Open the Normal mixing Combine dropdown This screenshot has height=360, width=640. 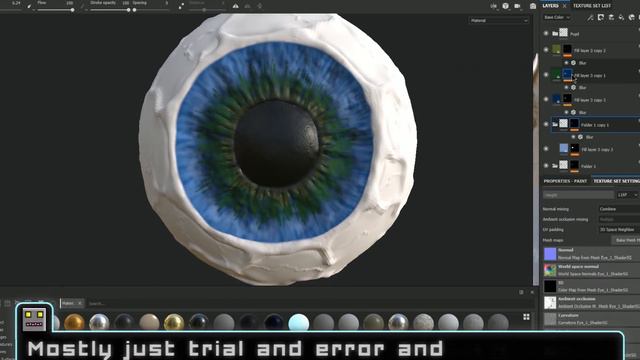click(x=619, y=209)
